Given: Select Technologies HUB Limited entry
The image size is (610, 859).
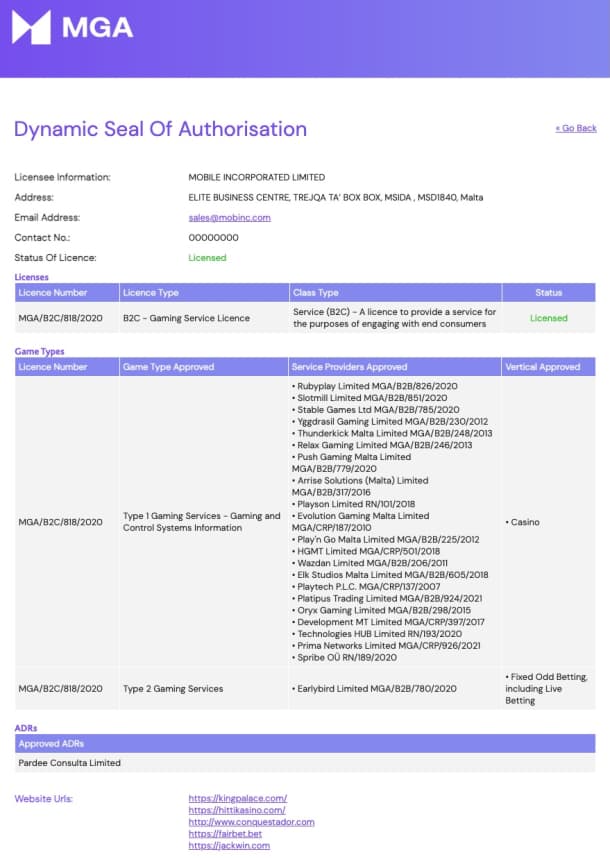Looking at the screenshot, I should point(377,634).
